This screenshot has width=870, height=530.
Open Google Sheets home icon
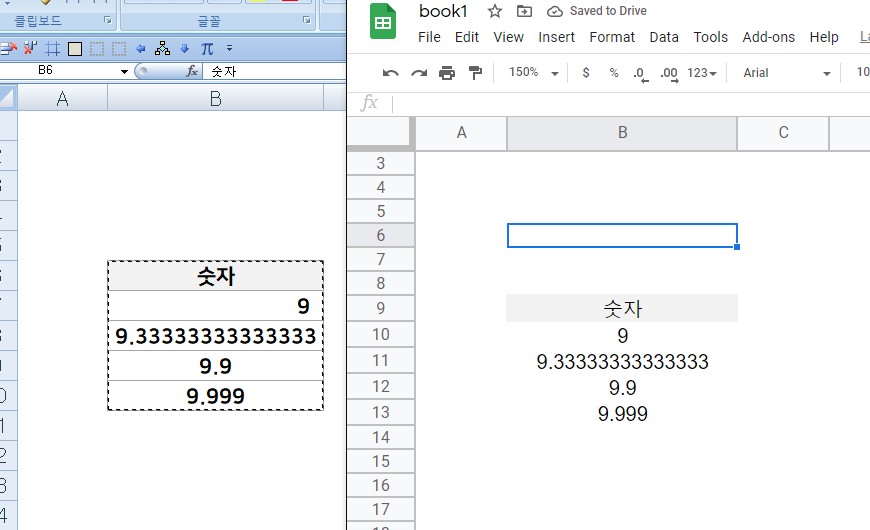tap(383, 22)
